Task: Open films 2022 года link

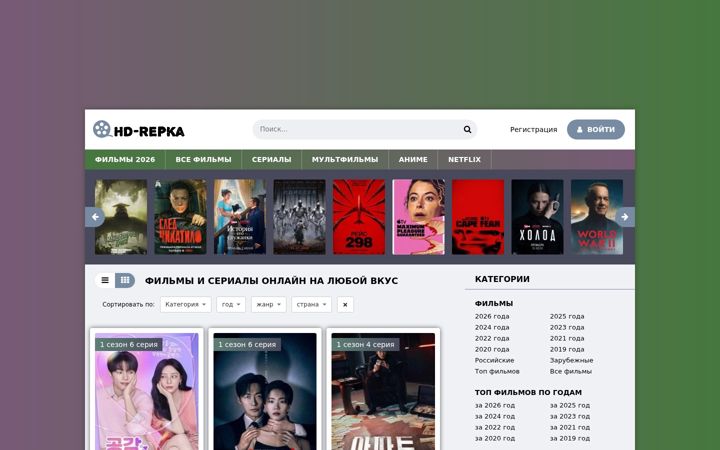Action: [x=492, y=338]
